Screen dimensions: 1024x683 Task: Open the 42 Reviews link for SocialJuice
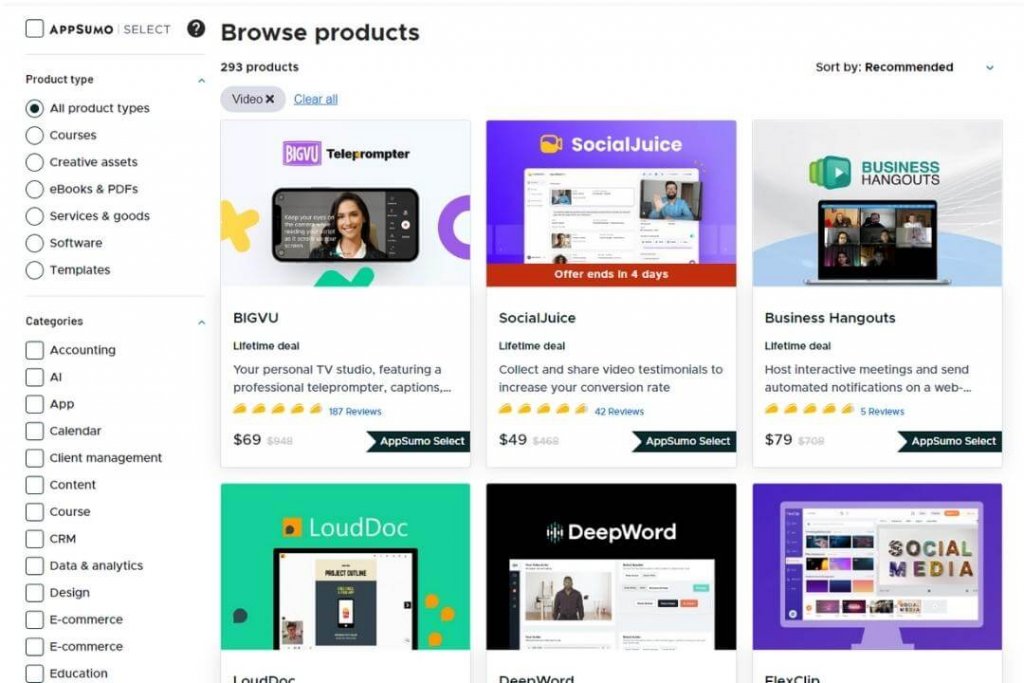(619, 411)
